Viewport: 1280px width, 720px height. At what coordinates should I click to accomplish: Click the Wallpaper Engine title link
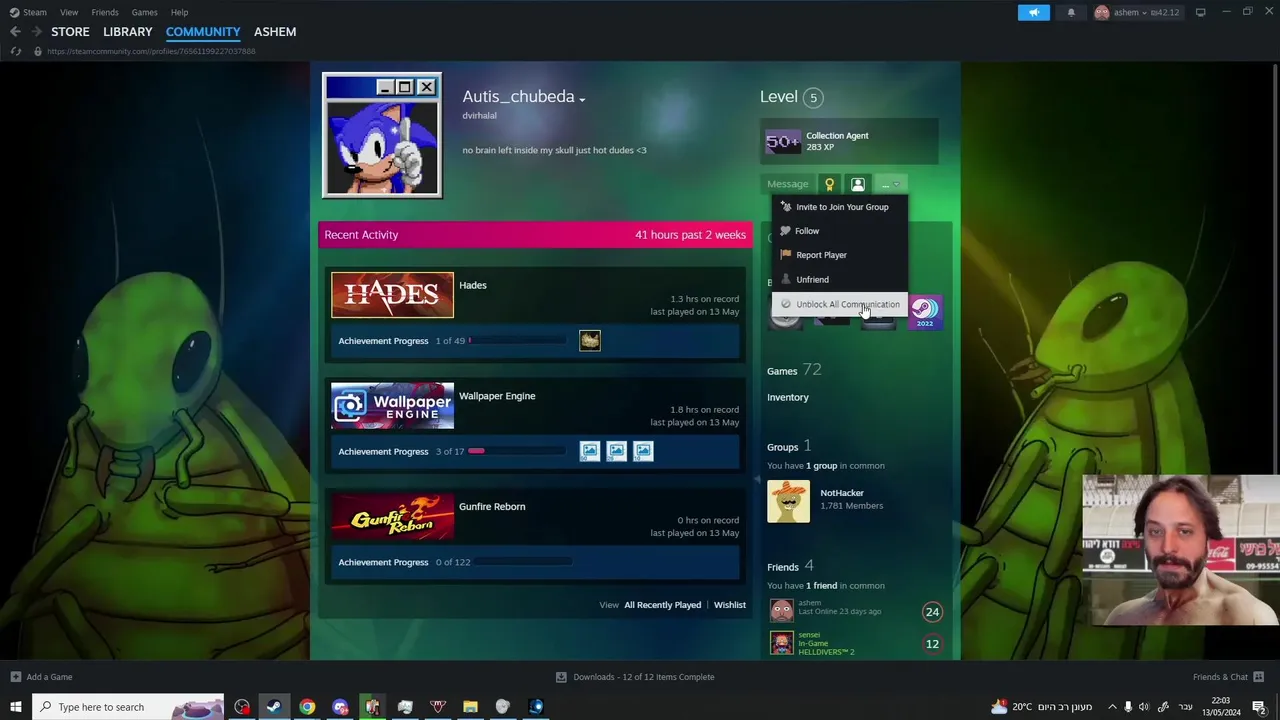pyautogui.click(x=497, y=396)
